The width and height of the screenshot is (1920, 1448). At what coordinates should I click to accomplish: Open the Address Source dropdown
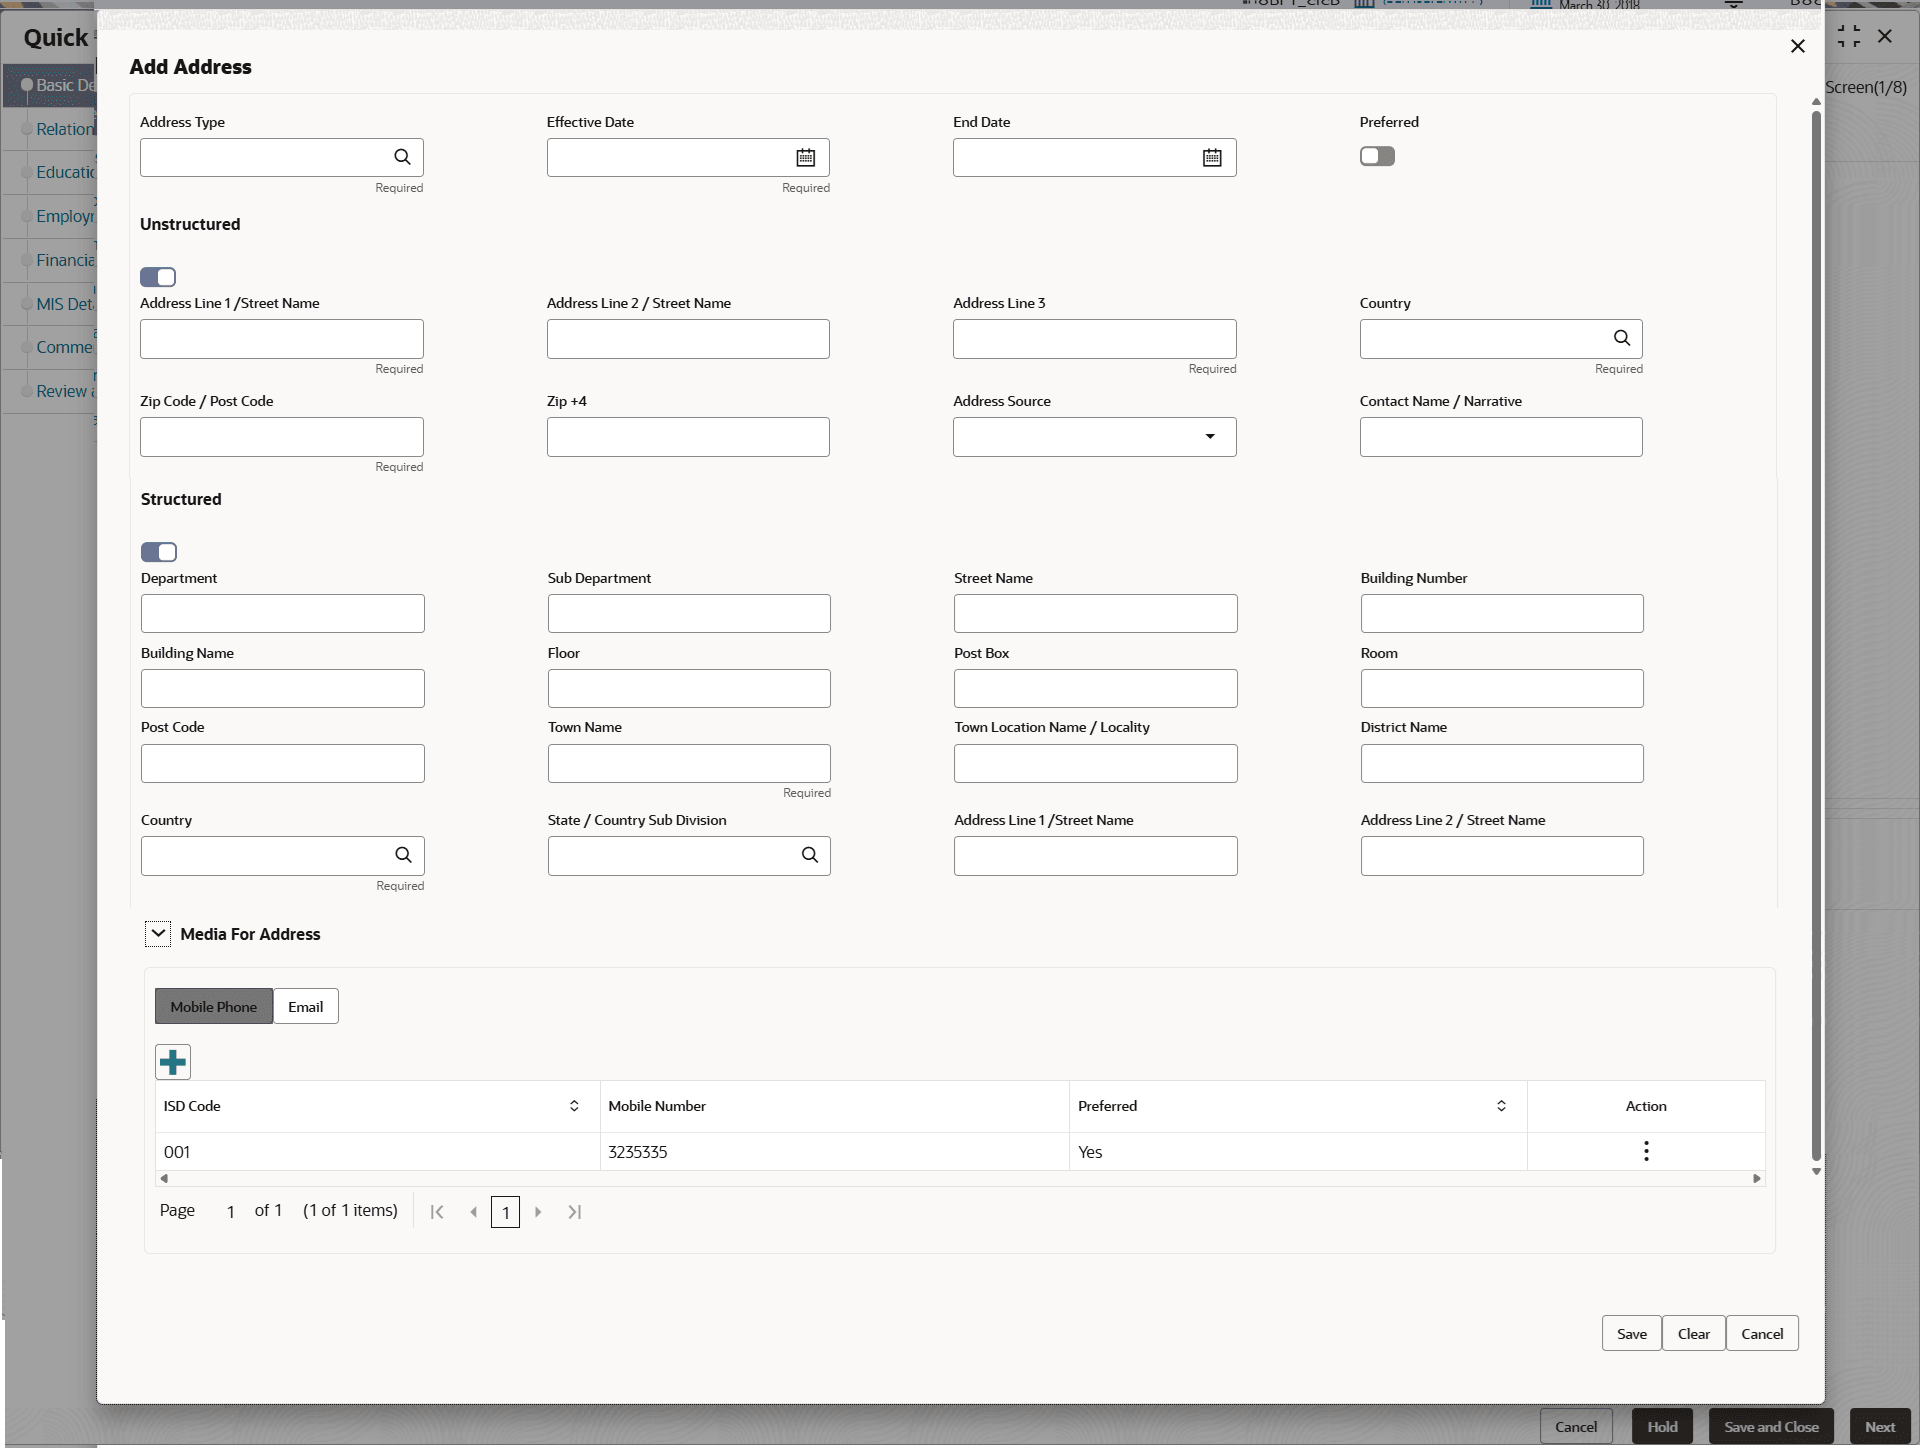pyautogui.click(x=1210, y=437)
